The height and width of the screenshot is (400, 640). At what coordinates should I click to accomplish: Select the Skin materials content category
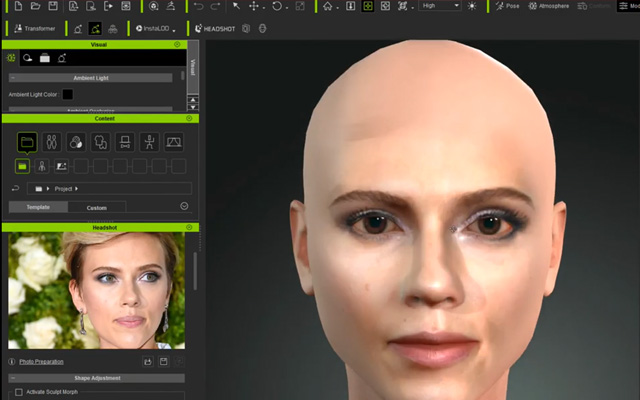point(76,142)
